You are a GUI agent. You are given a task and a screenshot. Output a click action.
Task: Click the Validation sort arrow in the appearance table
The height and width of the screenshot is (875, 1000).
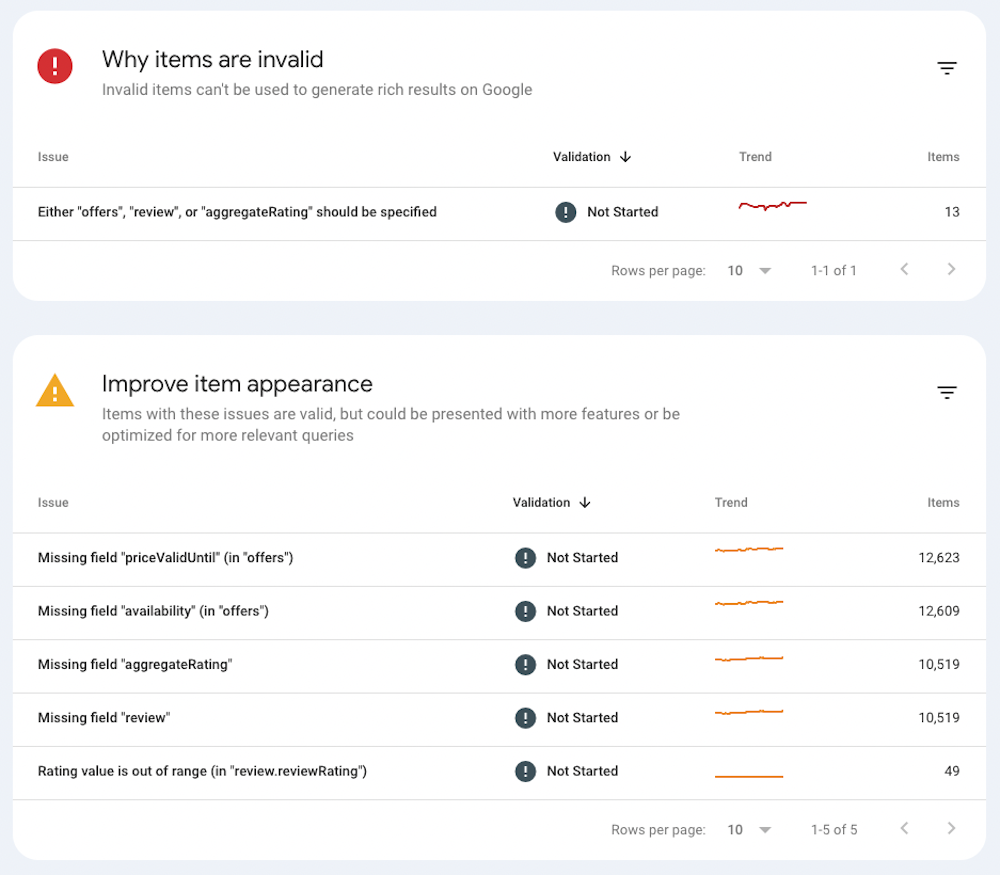(x=585, y=503)
